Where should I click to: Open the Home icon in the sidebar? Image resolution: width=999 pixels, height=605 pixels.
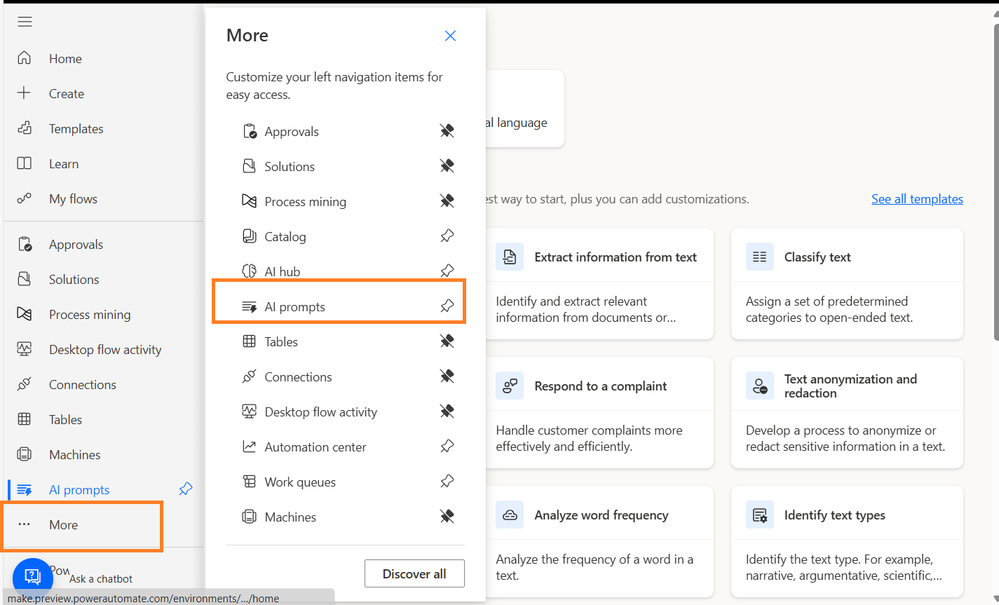point(24,58)
